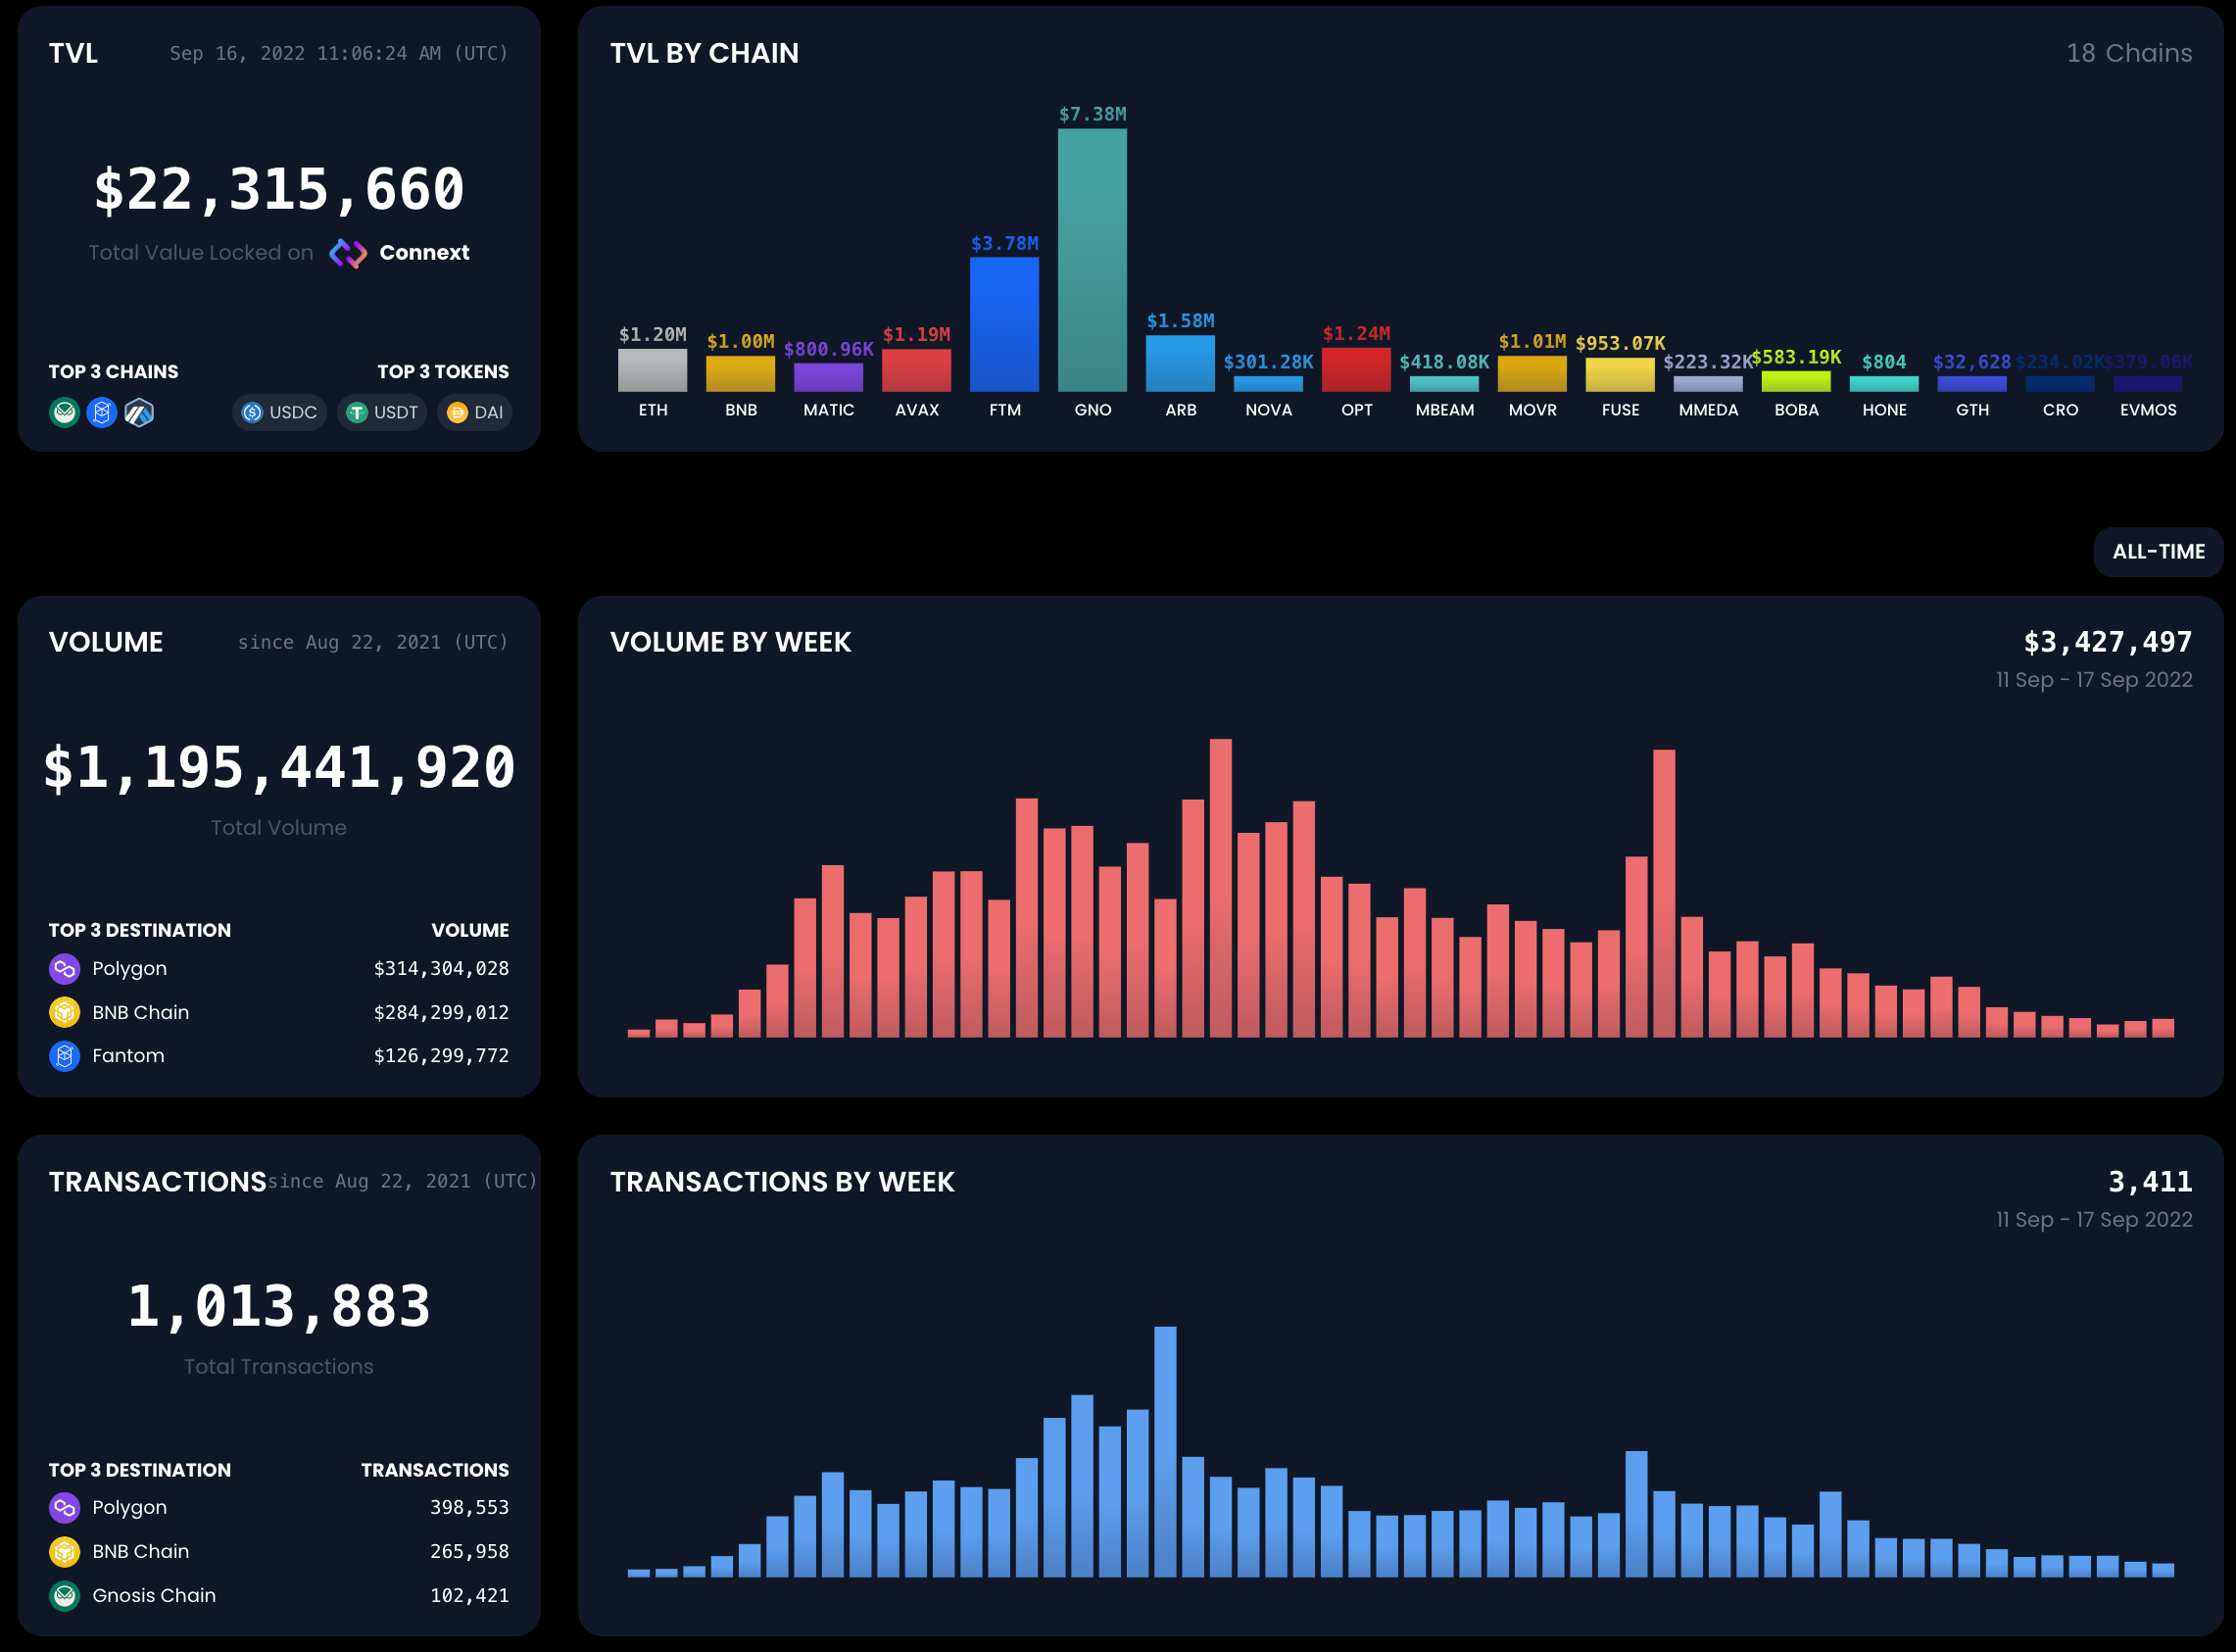Image resolution: width=2236 pixels, height=1652 pixels.
Task: Click the Connext logo in TVL card
Action: [348, 253]
